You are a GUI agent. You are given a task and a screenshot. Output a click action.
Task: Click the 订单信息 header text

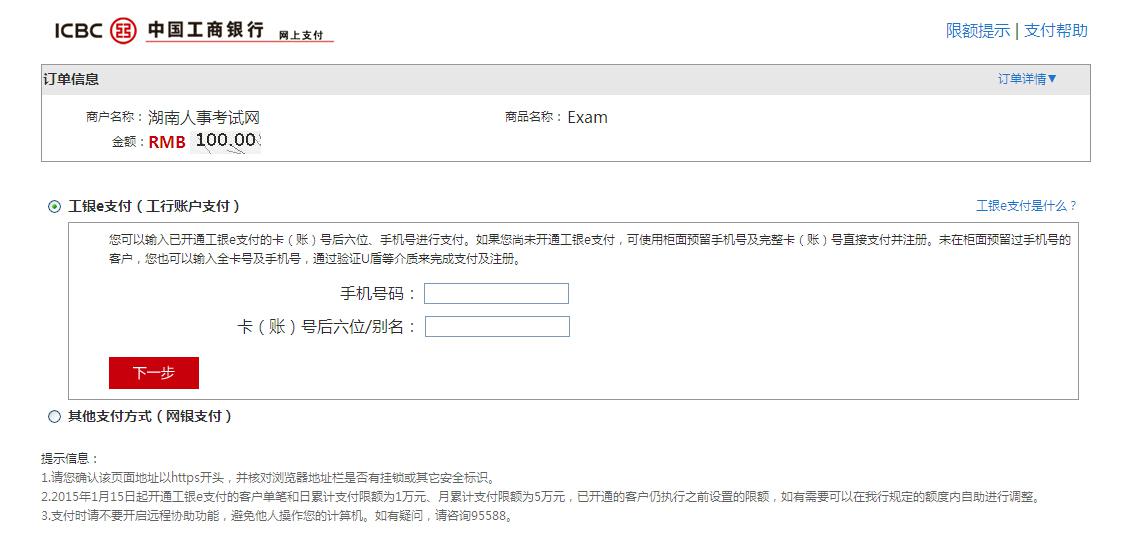tap(71, 79)
